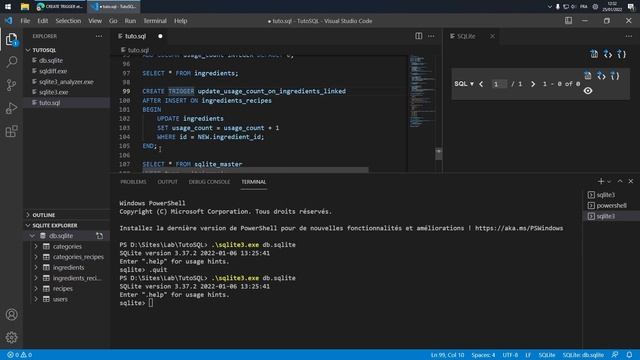
Task: Open the Selection menu
Action: pos(68,21)
